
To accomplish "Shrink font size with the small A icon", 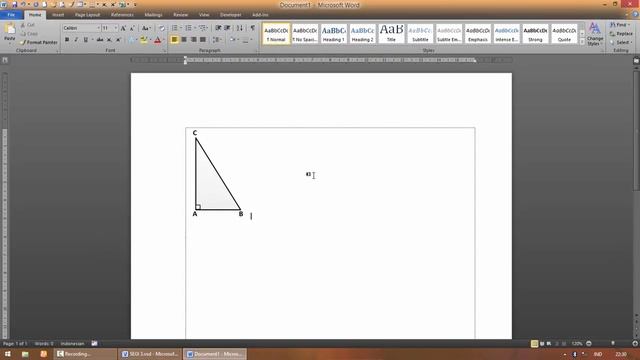I will pyautogui.click(x=132, y=28).
